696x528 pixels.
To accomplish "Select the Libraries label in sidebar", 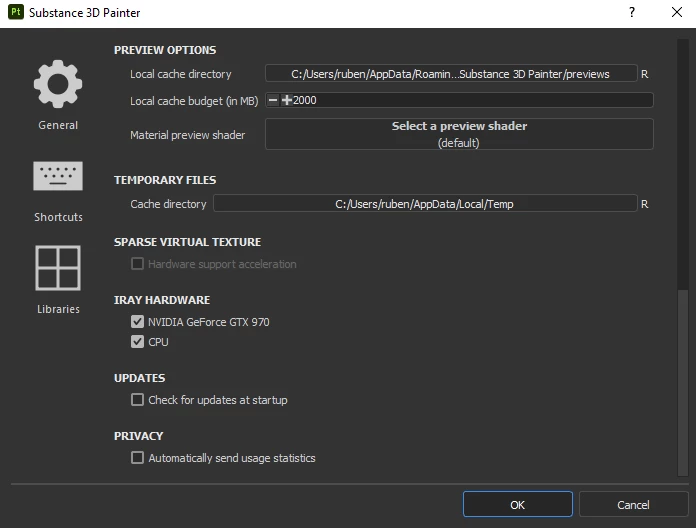I will [x=58, y=309].
